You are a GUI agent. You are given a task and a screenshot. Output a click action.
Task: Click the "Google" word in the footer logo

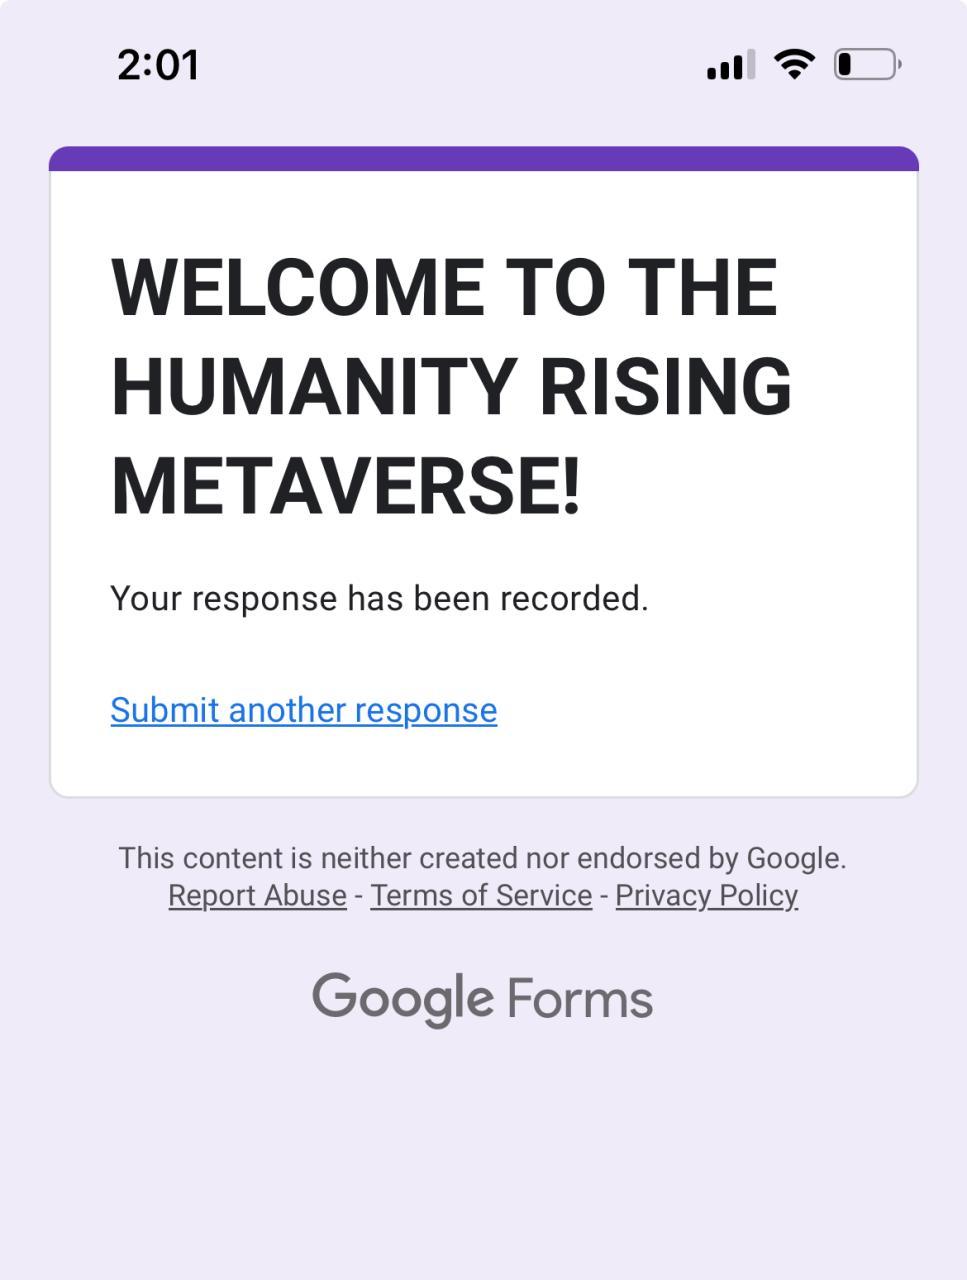click(402, 998)
